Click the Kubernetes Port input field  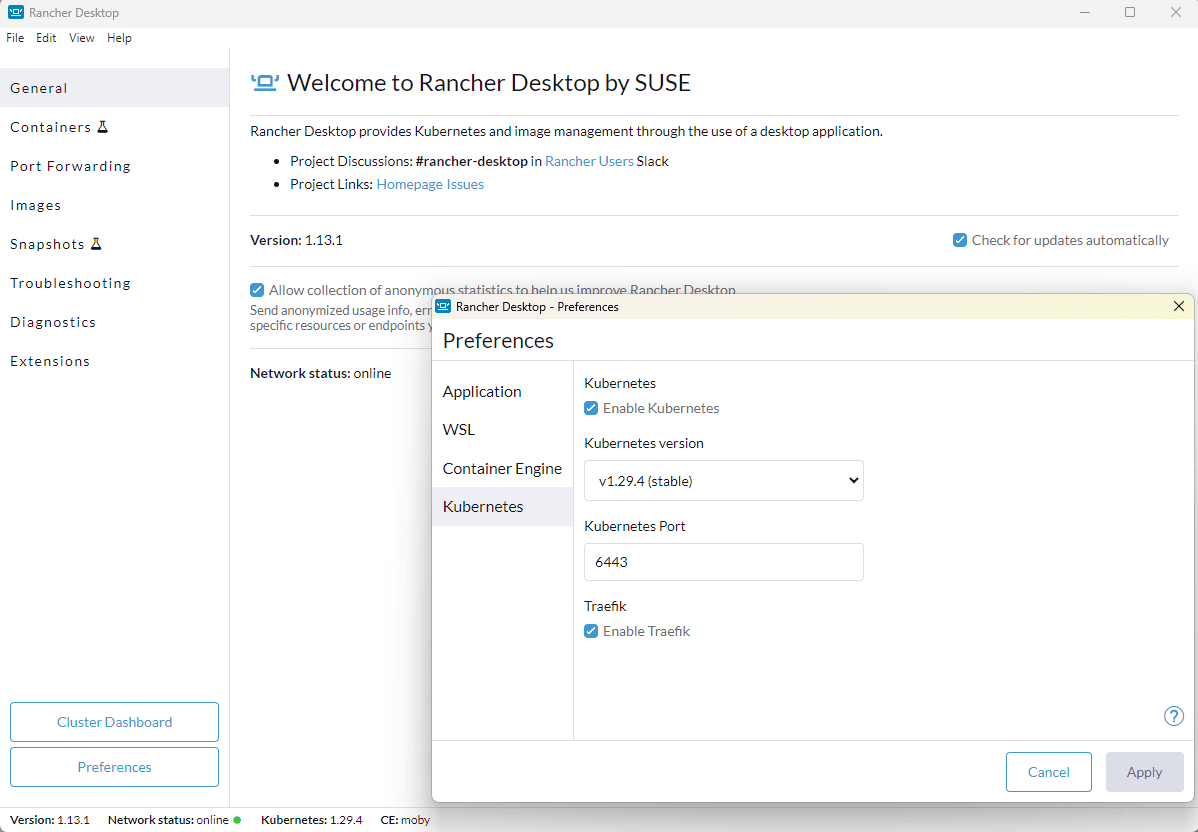coord(724,562)
